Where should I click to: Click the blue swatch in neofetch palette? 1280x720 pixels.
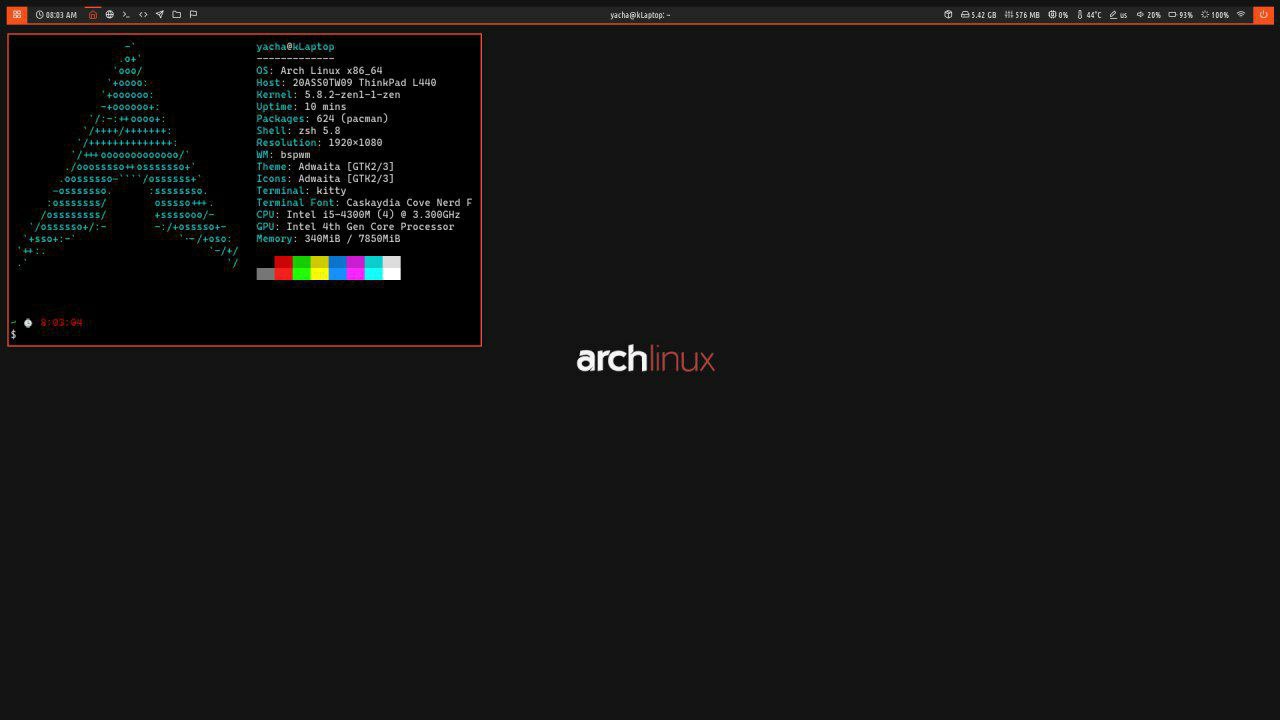[337, 268]
